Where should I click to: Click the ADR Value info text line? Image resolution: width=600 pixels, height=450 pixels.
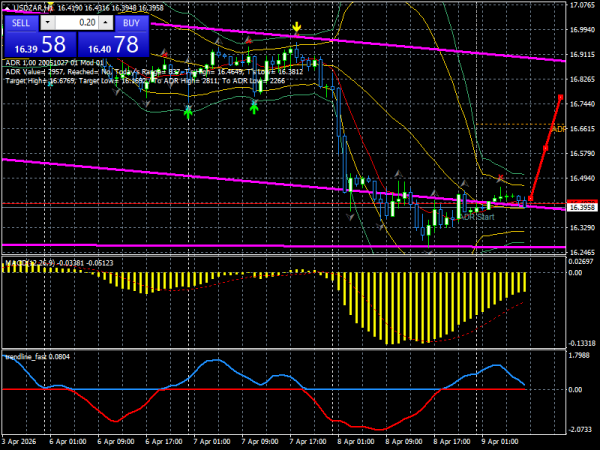click(154, 72)
